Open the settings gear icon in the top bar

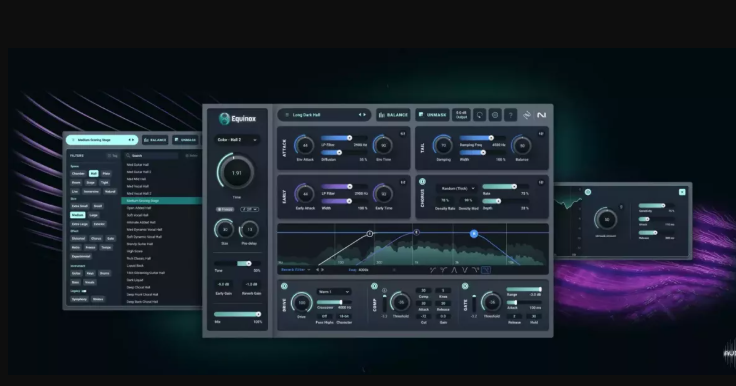(x=495, y=115)
